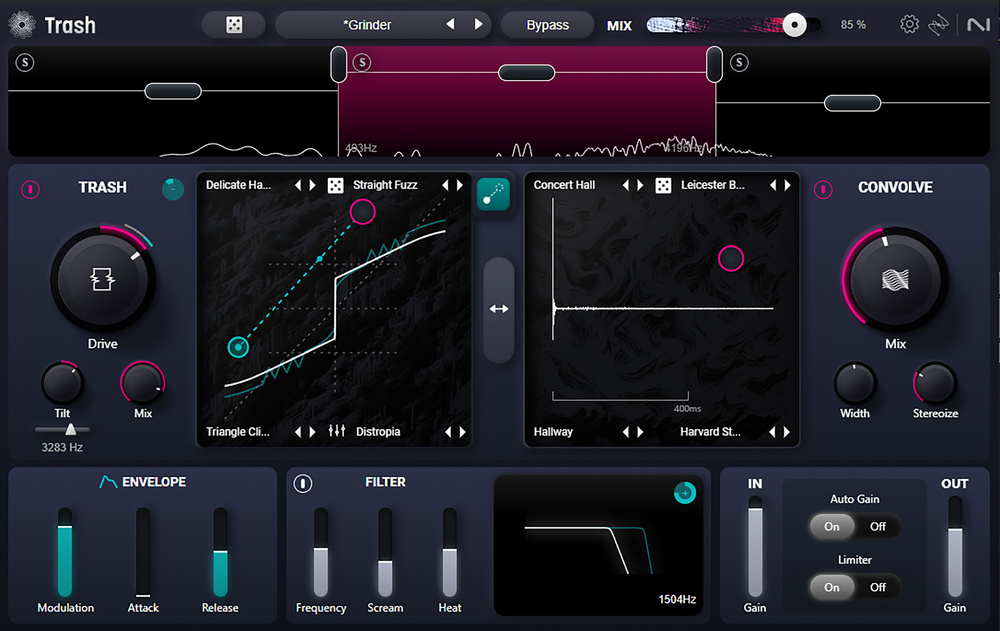Click next arrow for Distropia
The image size is (1000, 631).
pos(462,432)
